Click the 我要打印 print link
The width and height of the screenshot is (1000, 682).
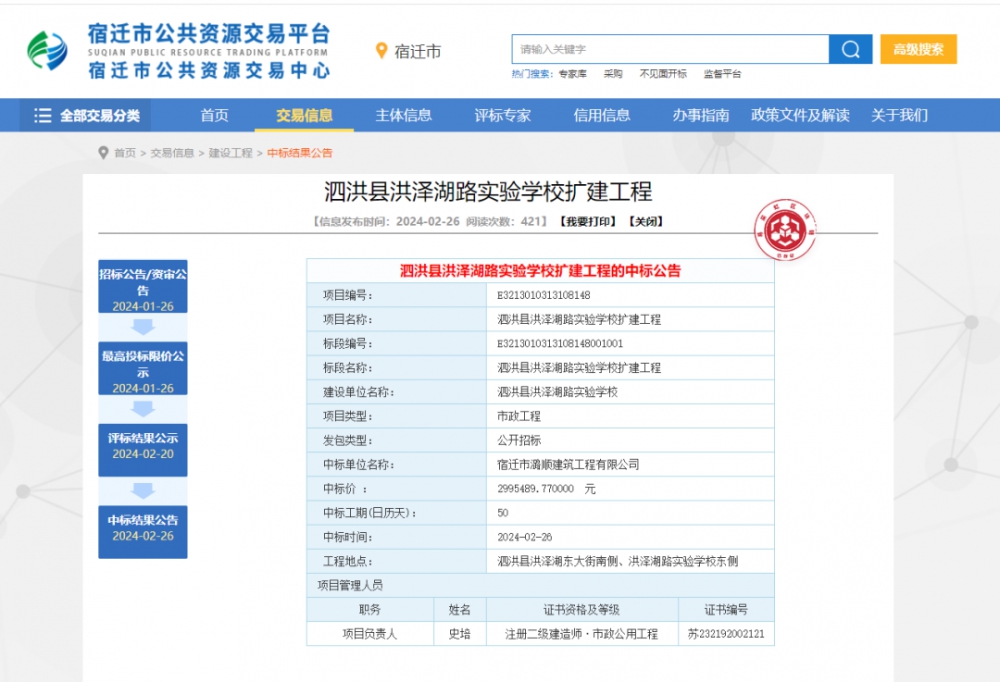pyautogui.click(x=588, y=221)
